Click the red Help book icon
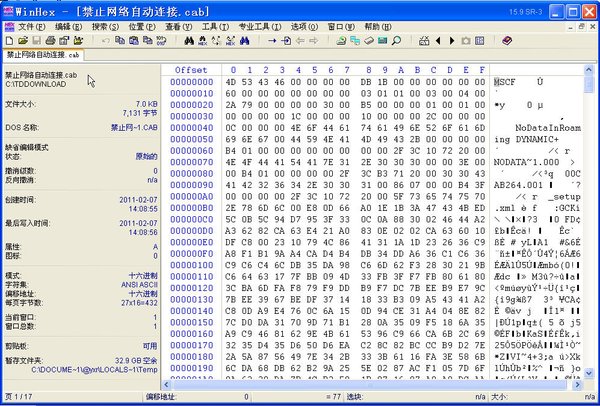 tap(507, 41)
